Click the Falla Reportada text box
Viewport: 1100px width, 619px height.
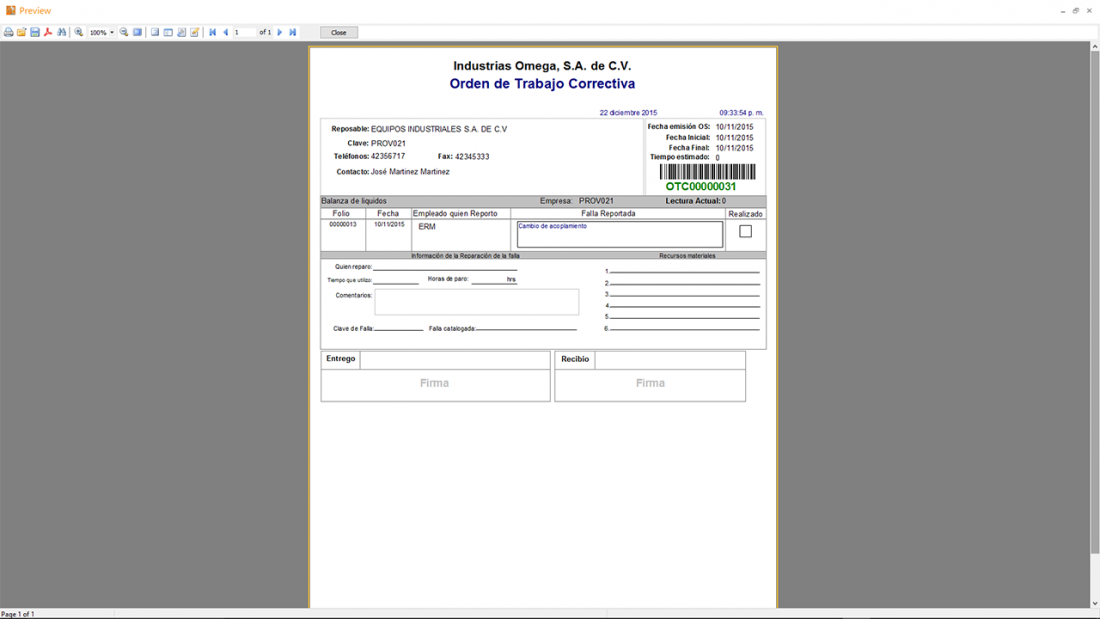coord(619,235)
